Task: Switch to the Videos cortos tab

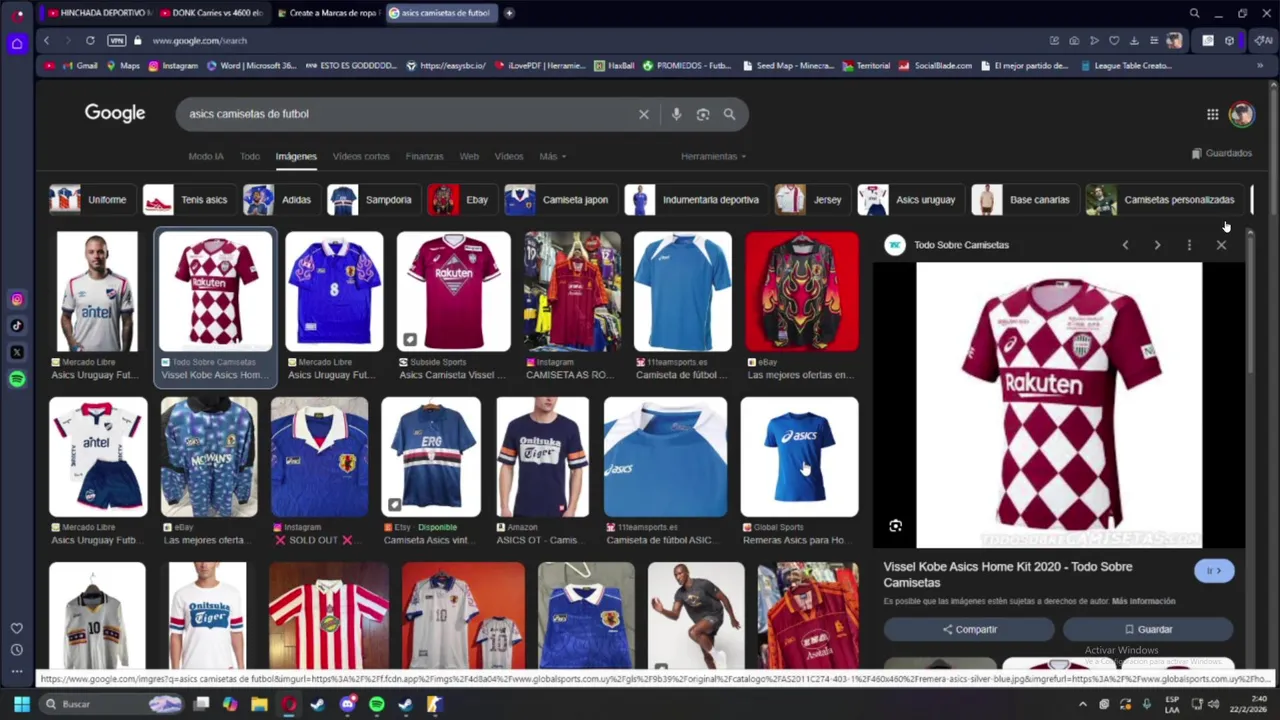Action: point(361,156)
